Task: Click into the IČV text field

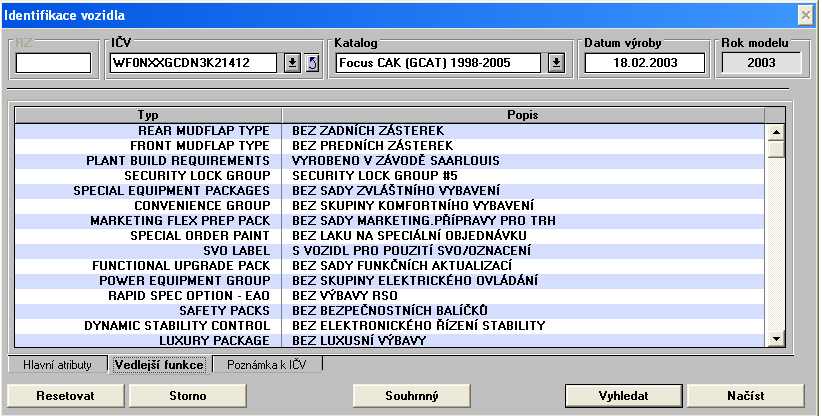Action: coord(194,63)
